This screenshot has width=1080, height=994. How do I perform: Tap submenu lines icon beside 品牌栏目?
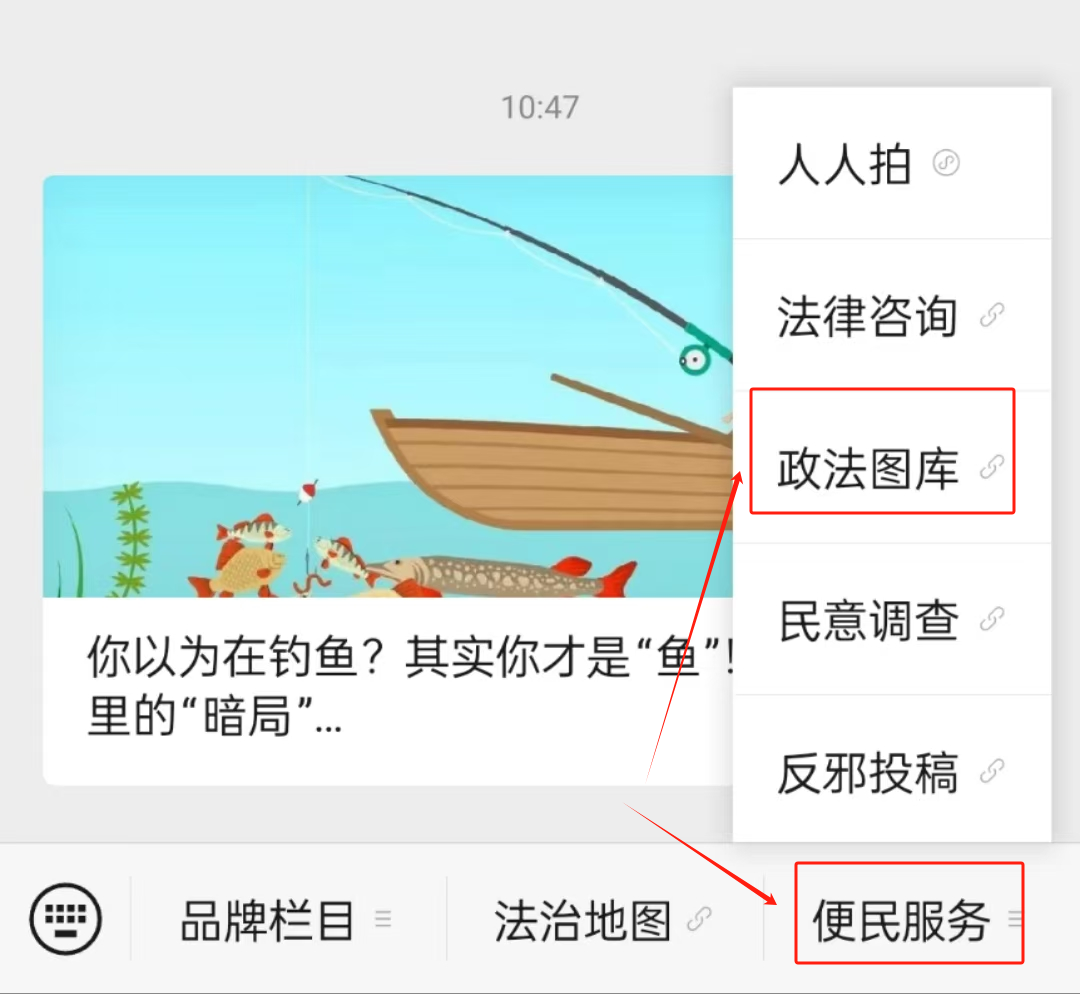click(x=383, y=919)
